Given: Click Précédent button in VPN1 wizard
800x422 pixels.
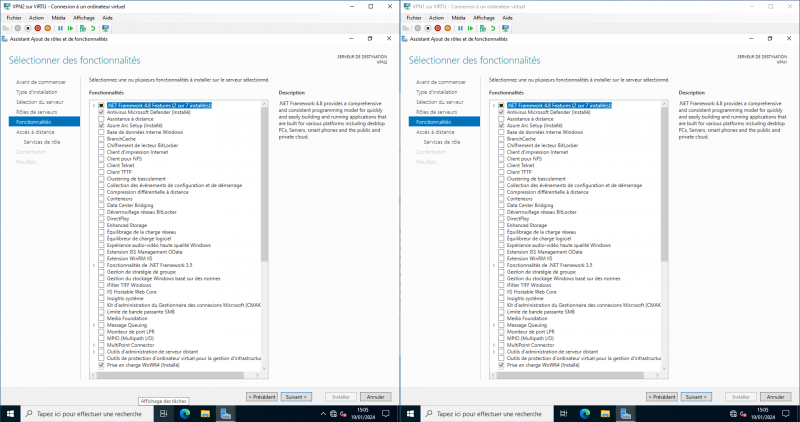Looking at the screenshot, I should coord(662,397).
